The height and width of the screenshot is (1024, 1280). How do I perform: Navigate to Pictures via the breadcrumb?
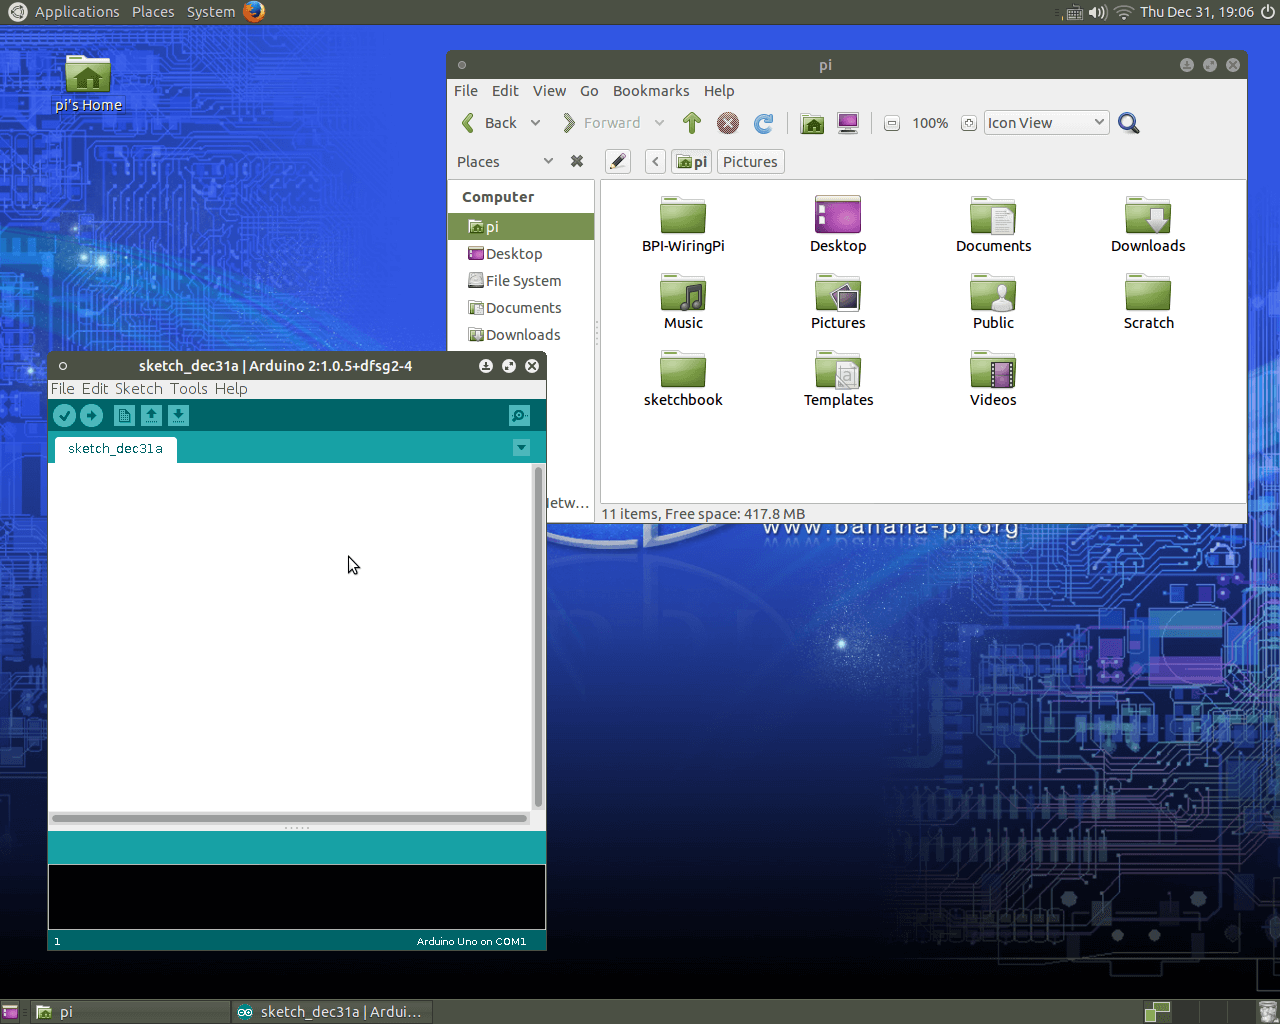tap(750, 161)
